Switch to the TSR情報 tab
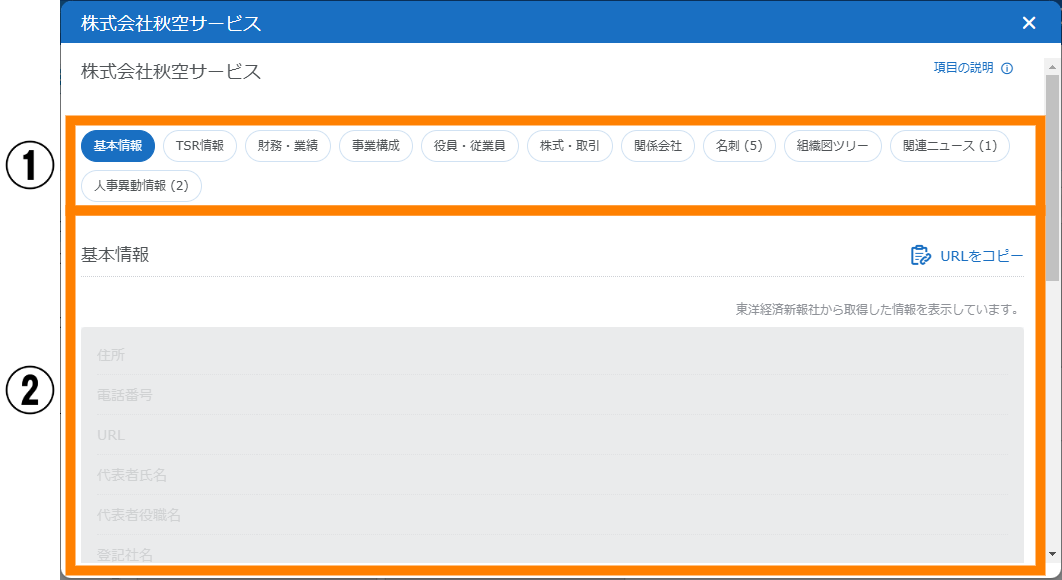 (200, 146)
